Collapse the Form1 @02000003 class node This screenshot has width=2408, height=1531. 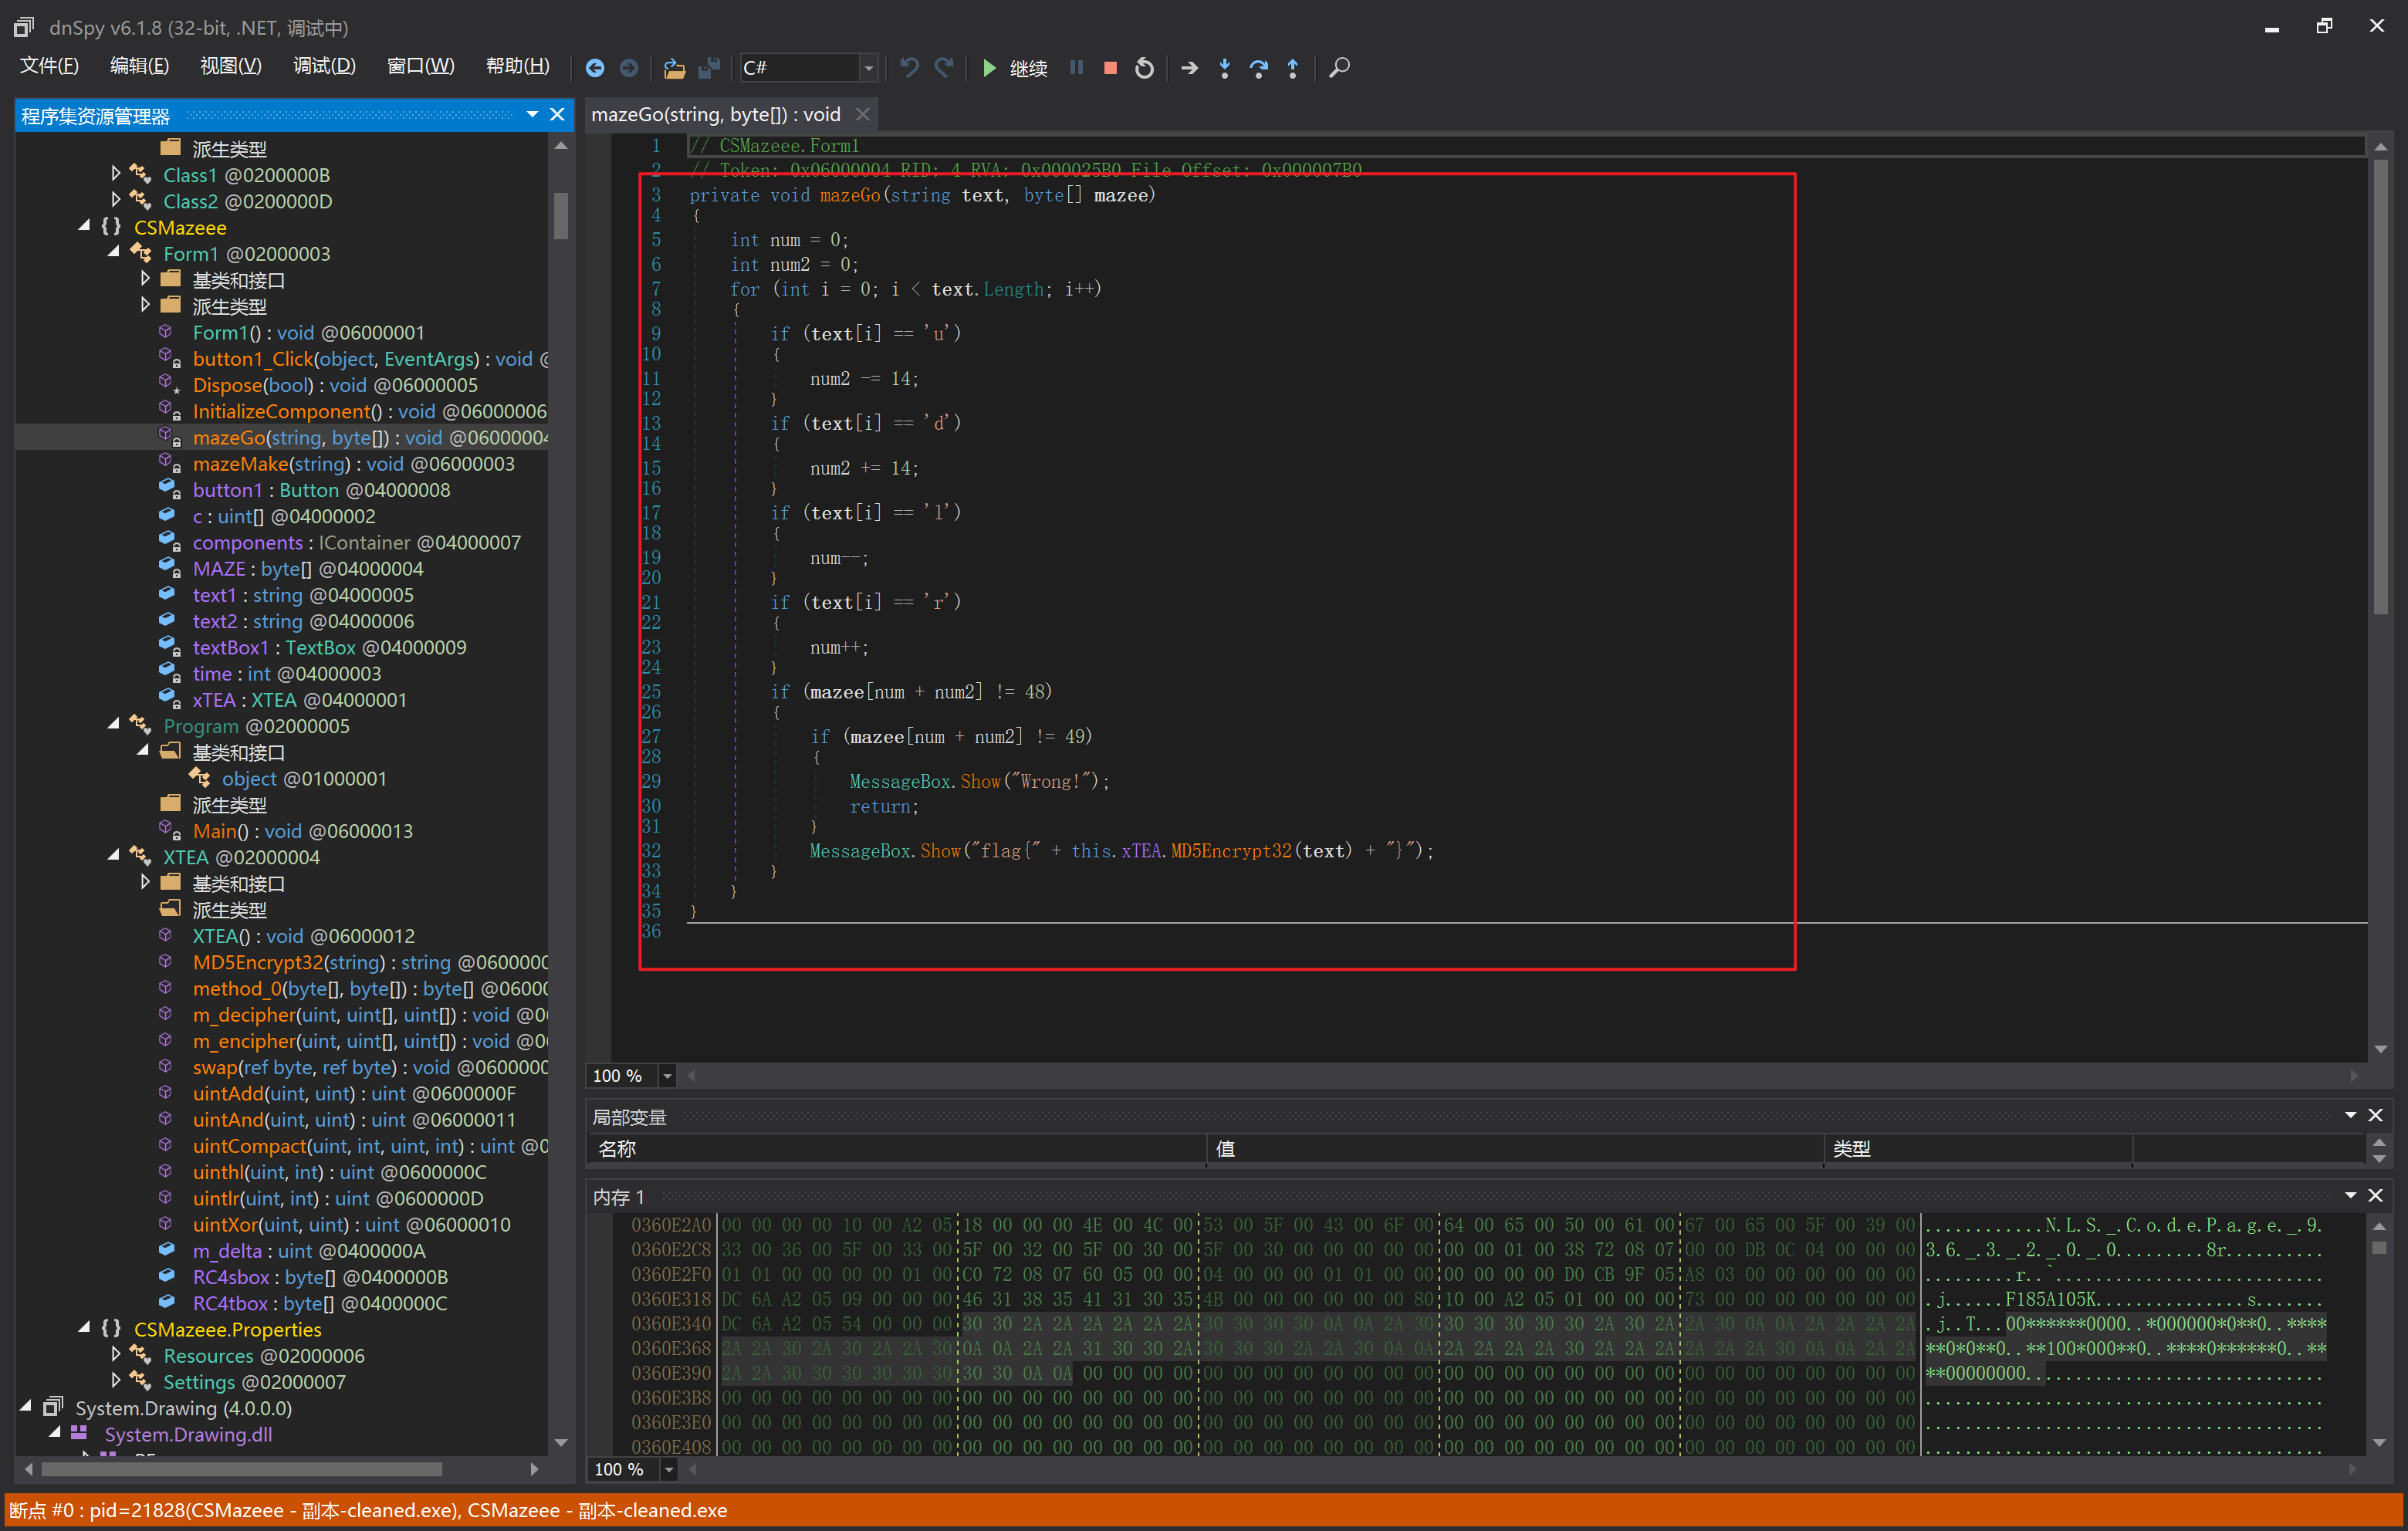114,253
